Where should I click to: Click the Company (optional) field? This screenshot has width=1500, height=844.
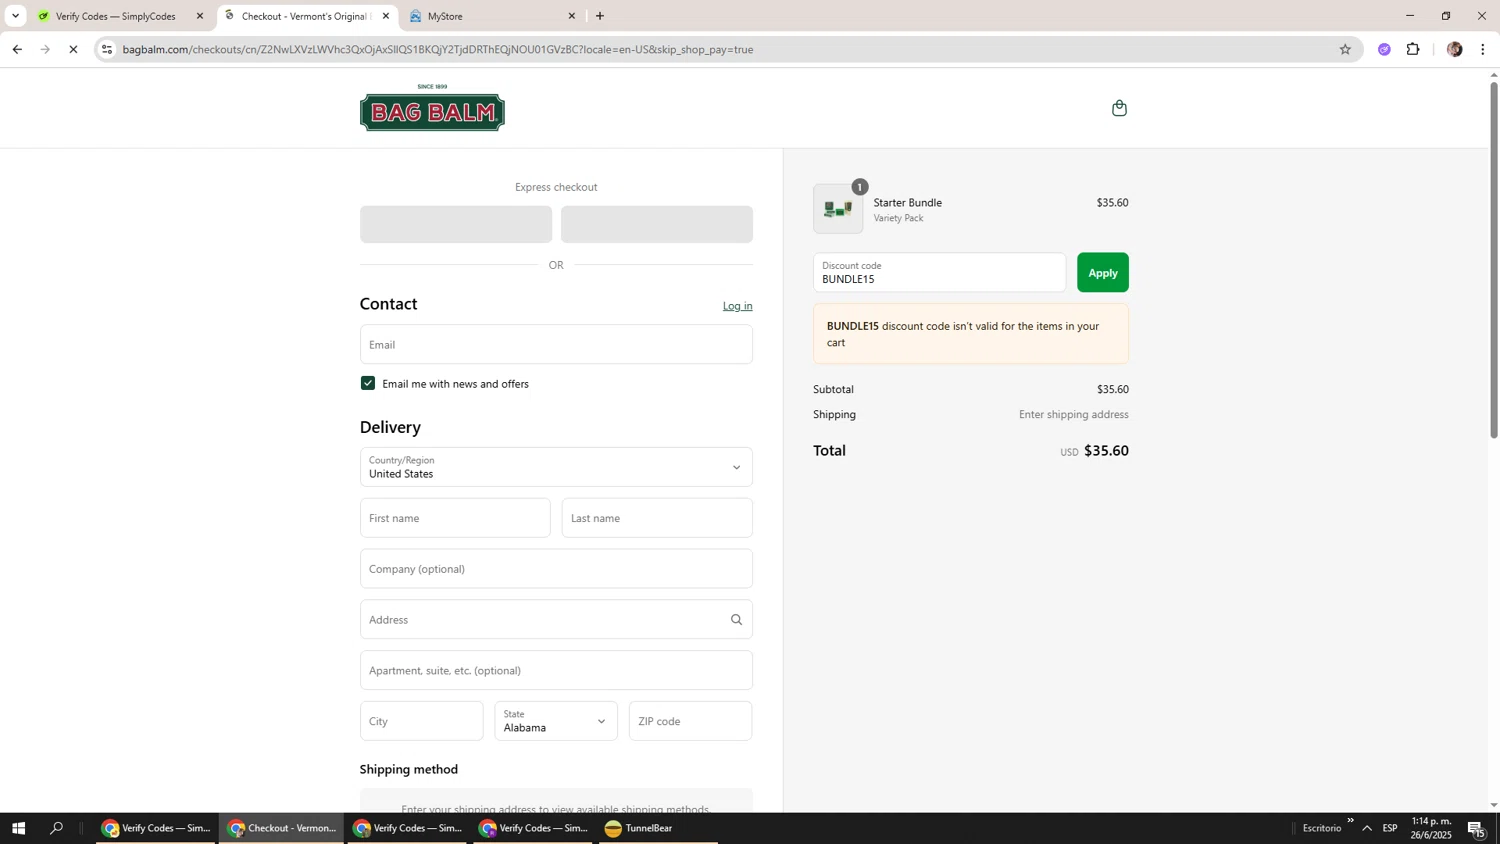(x=556, y=569)
